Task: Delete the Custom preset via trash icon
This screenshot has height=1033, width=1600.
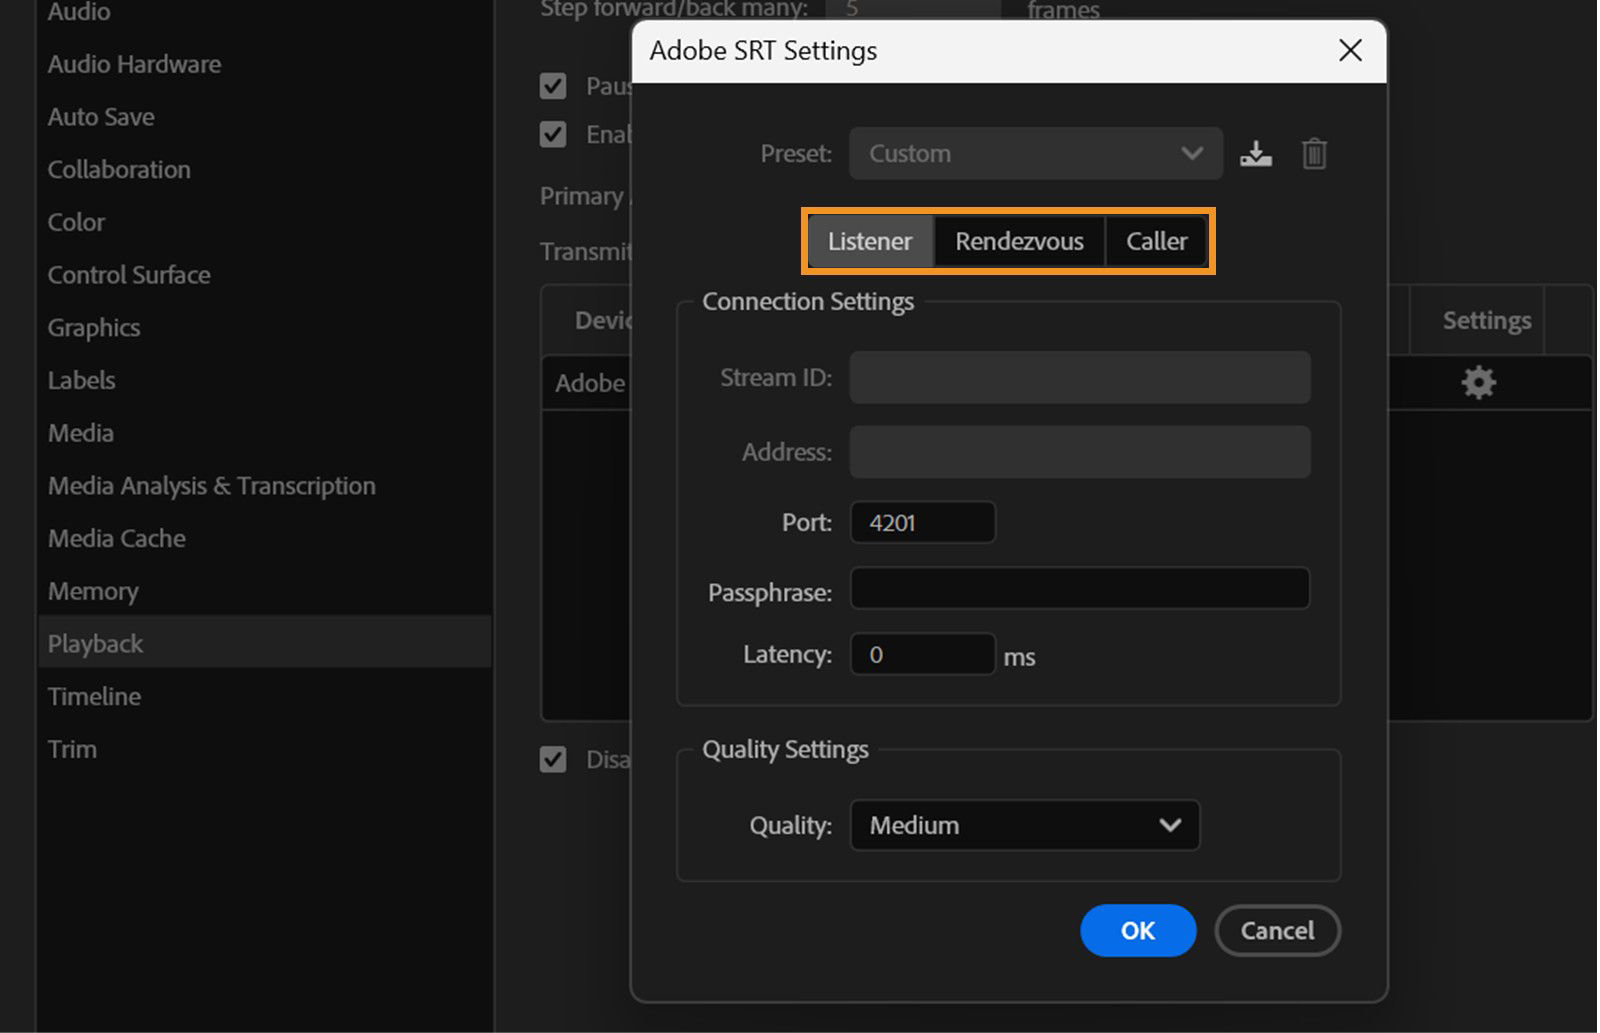Action: pos(1314,153)
